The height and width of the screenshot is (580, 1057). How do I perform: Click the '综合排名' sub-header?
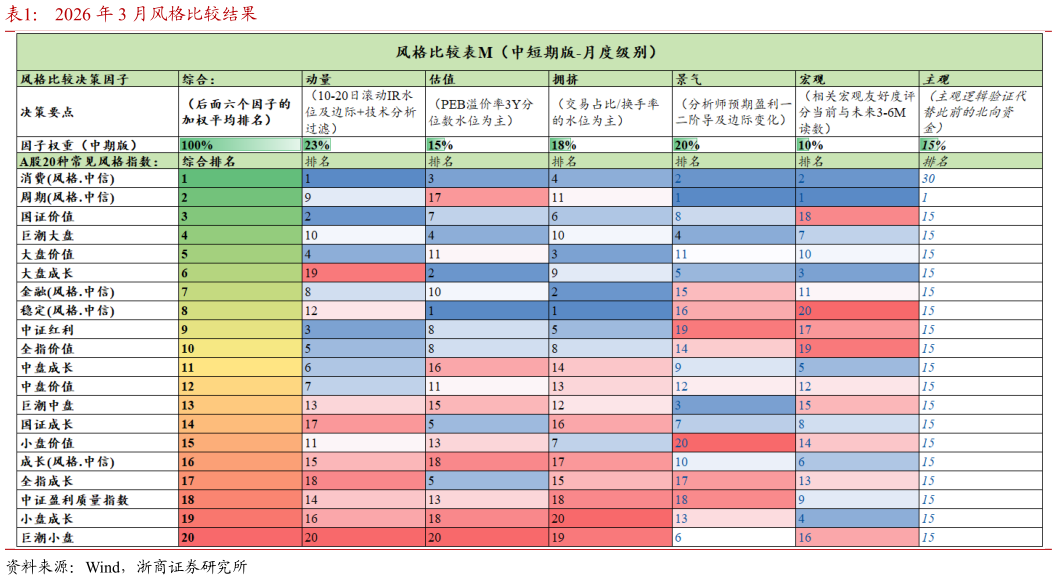click(x=208, y=162)
